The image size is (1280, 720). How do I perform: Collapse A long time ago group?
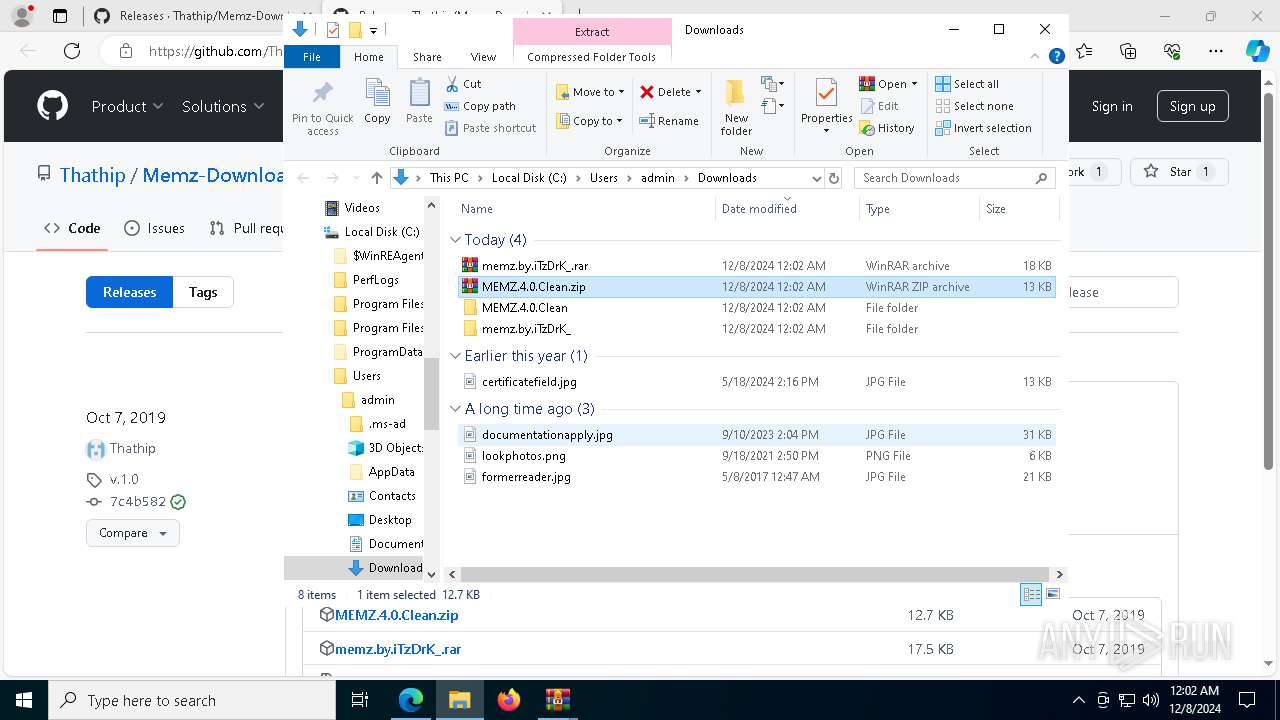tap(456, 409)
